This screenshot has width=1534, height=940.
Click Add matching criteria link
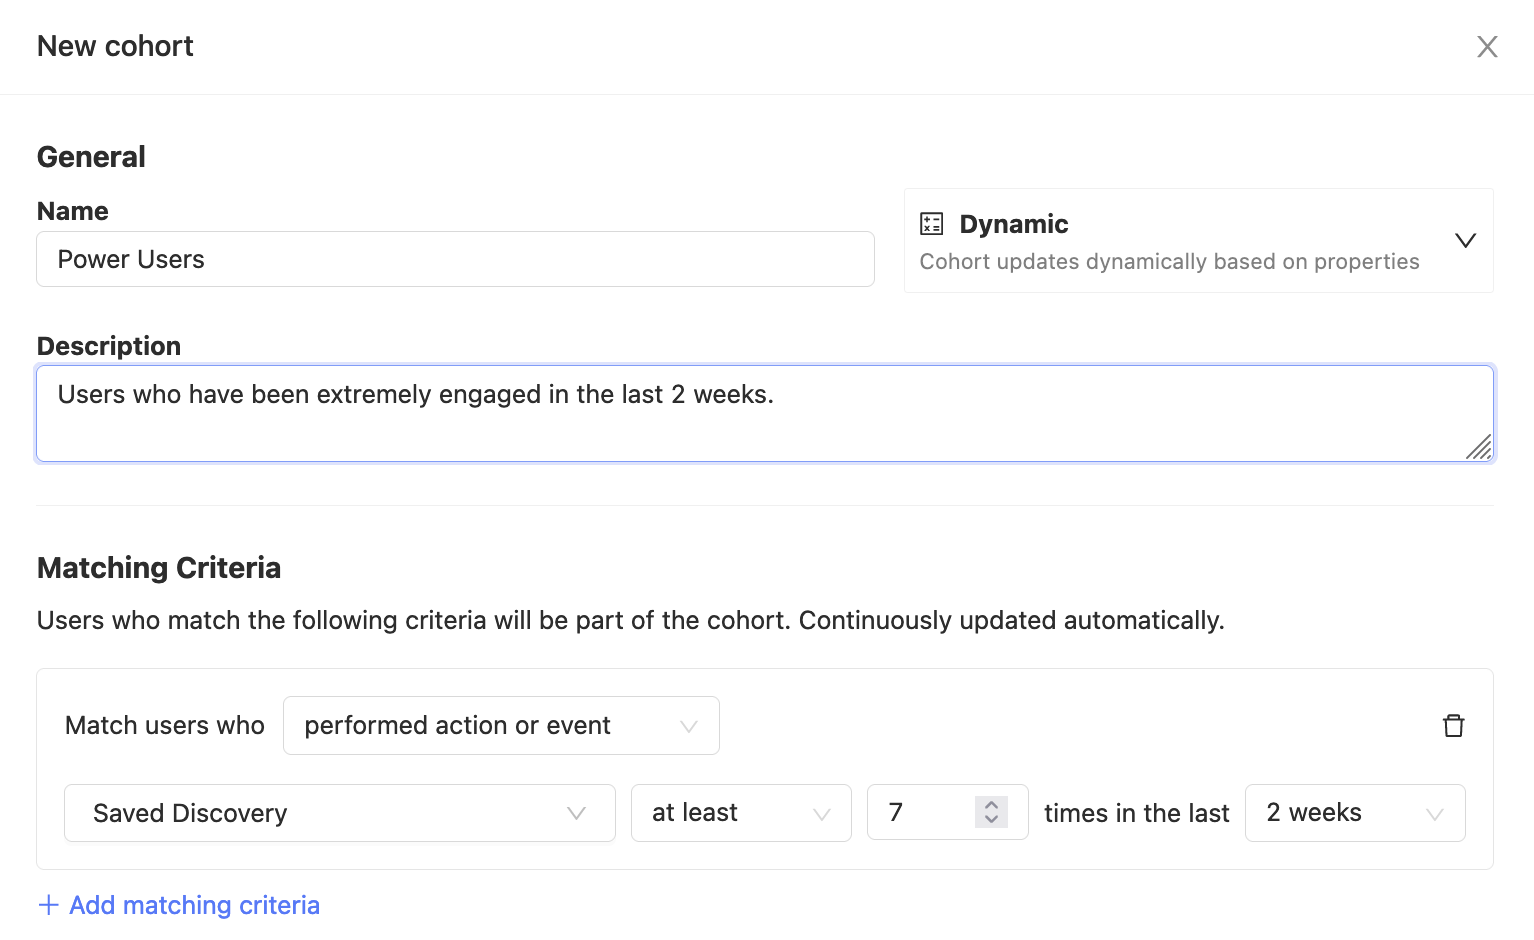pos(179,905)
